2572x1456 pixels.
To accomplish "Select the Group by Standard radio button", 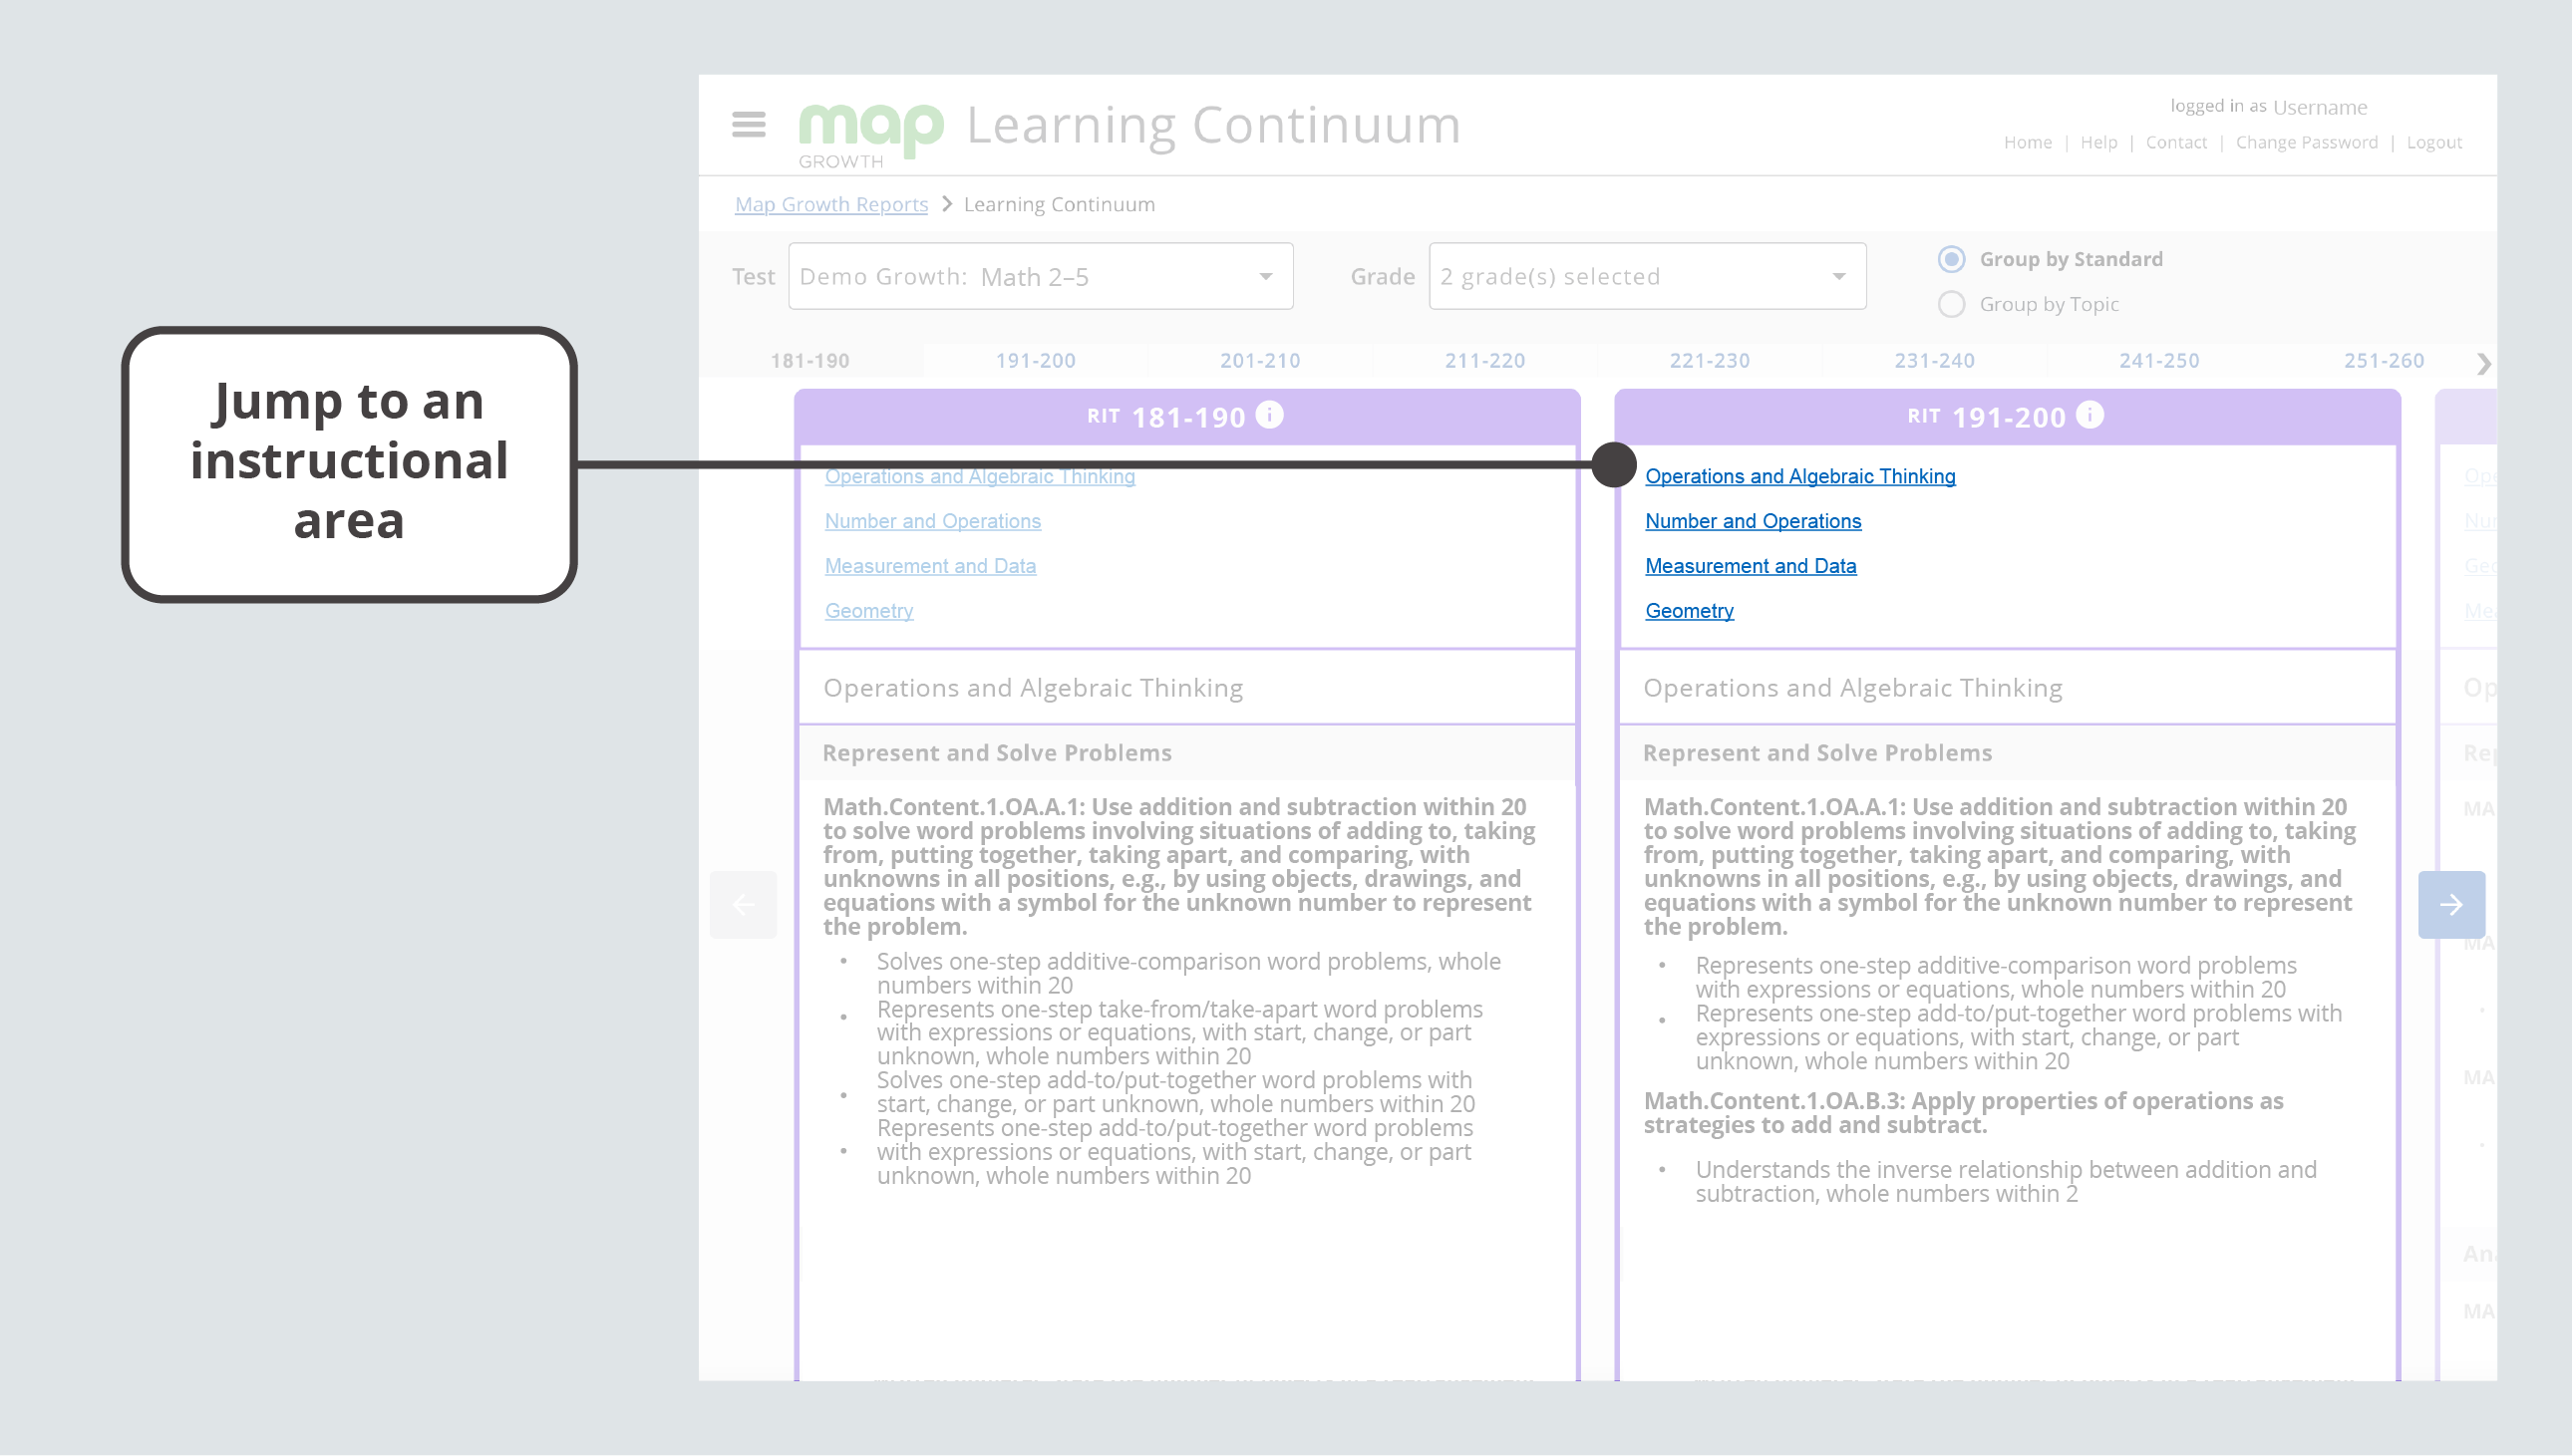I will 1950,258.
